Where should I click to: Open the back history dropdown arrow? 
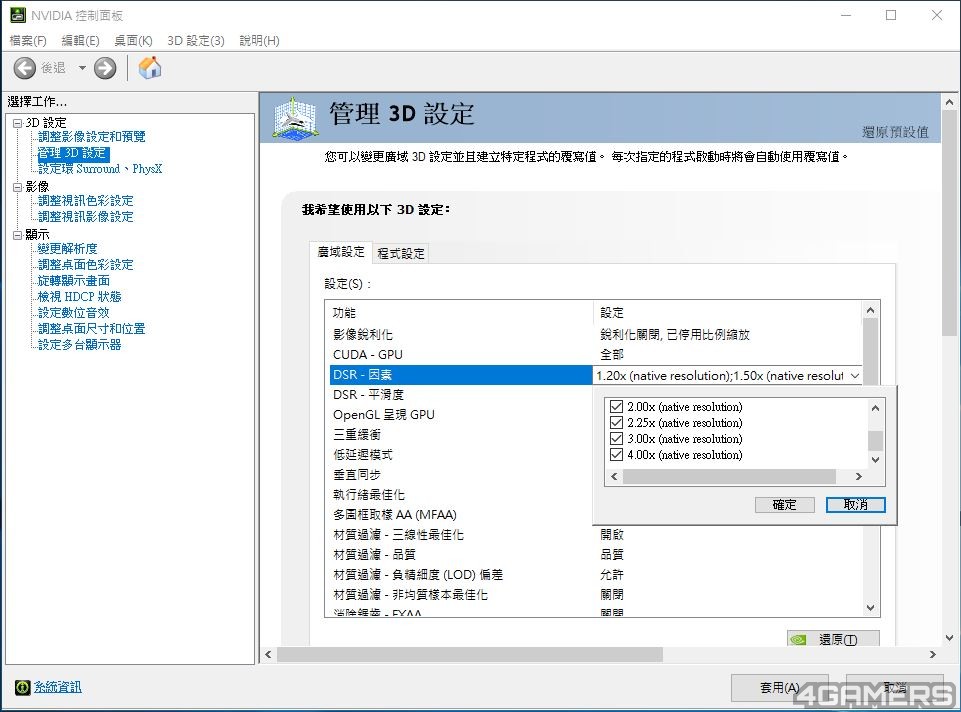(82, 68)
